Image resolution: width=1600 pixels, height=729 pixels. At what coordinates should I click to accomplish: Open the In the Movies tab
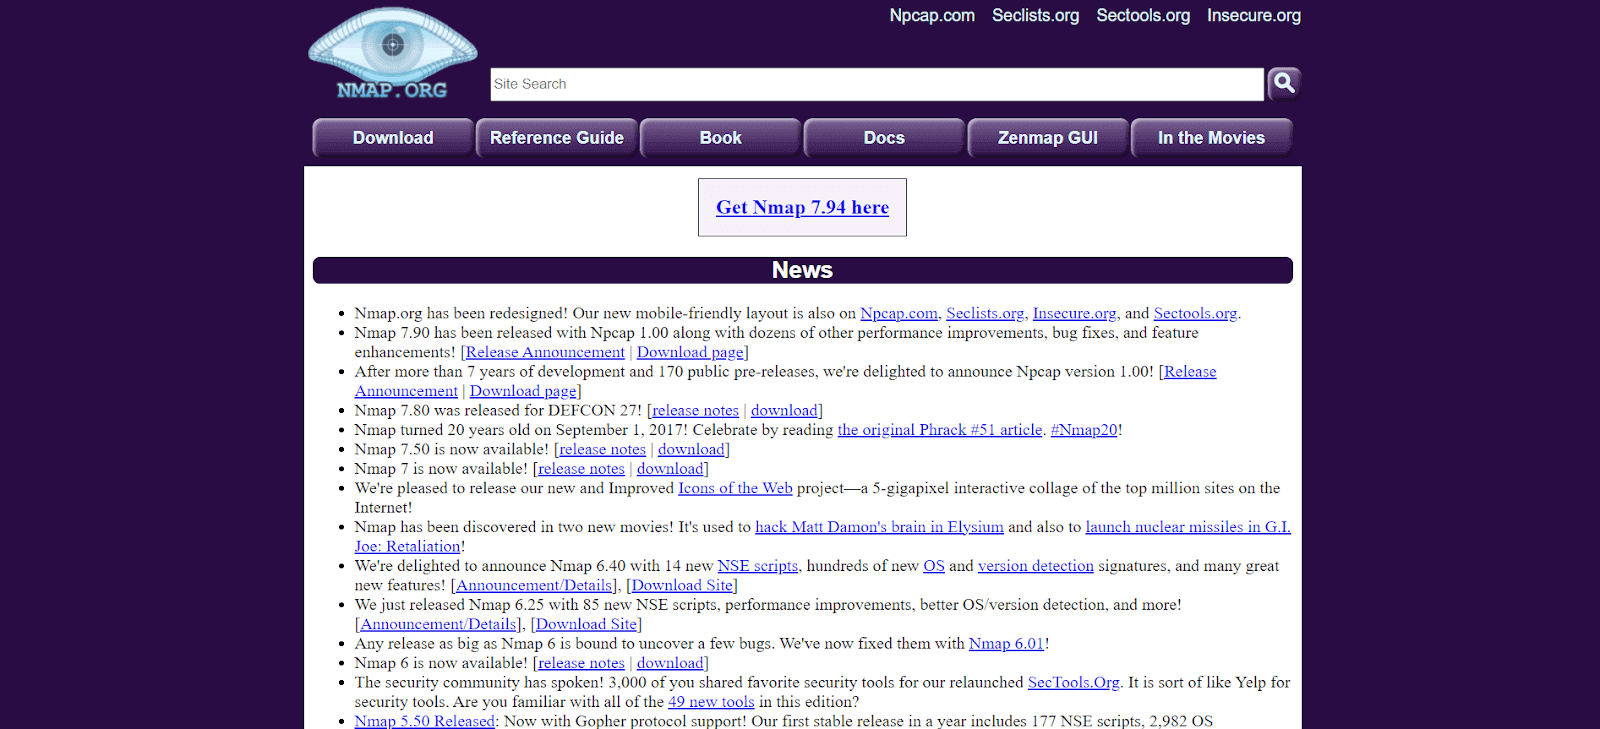tap(1211, 138)
